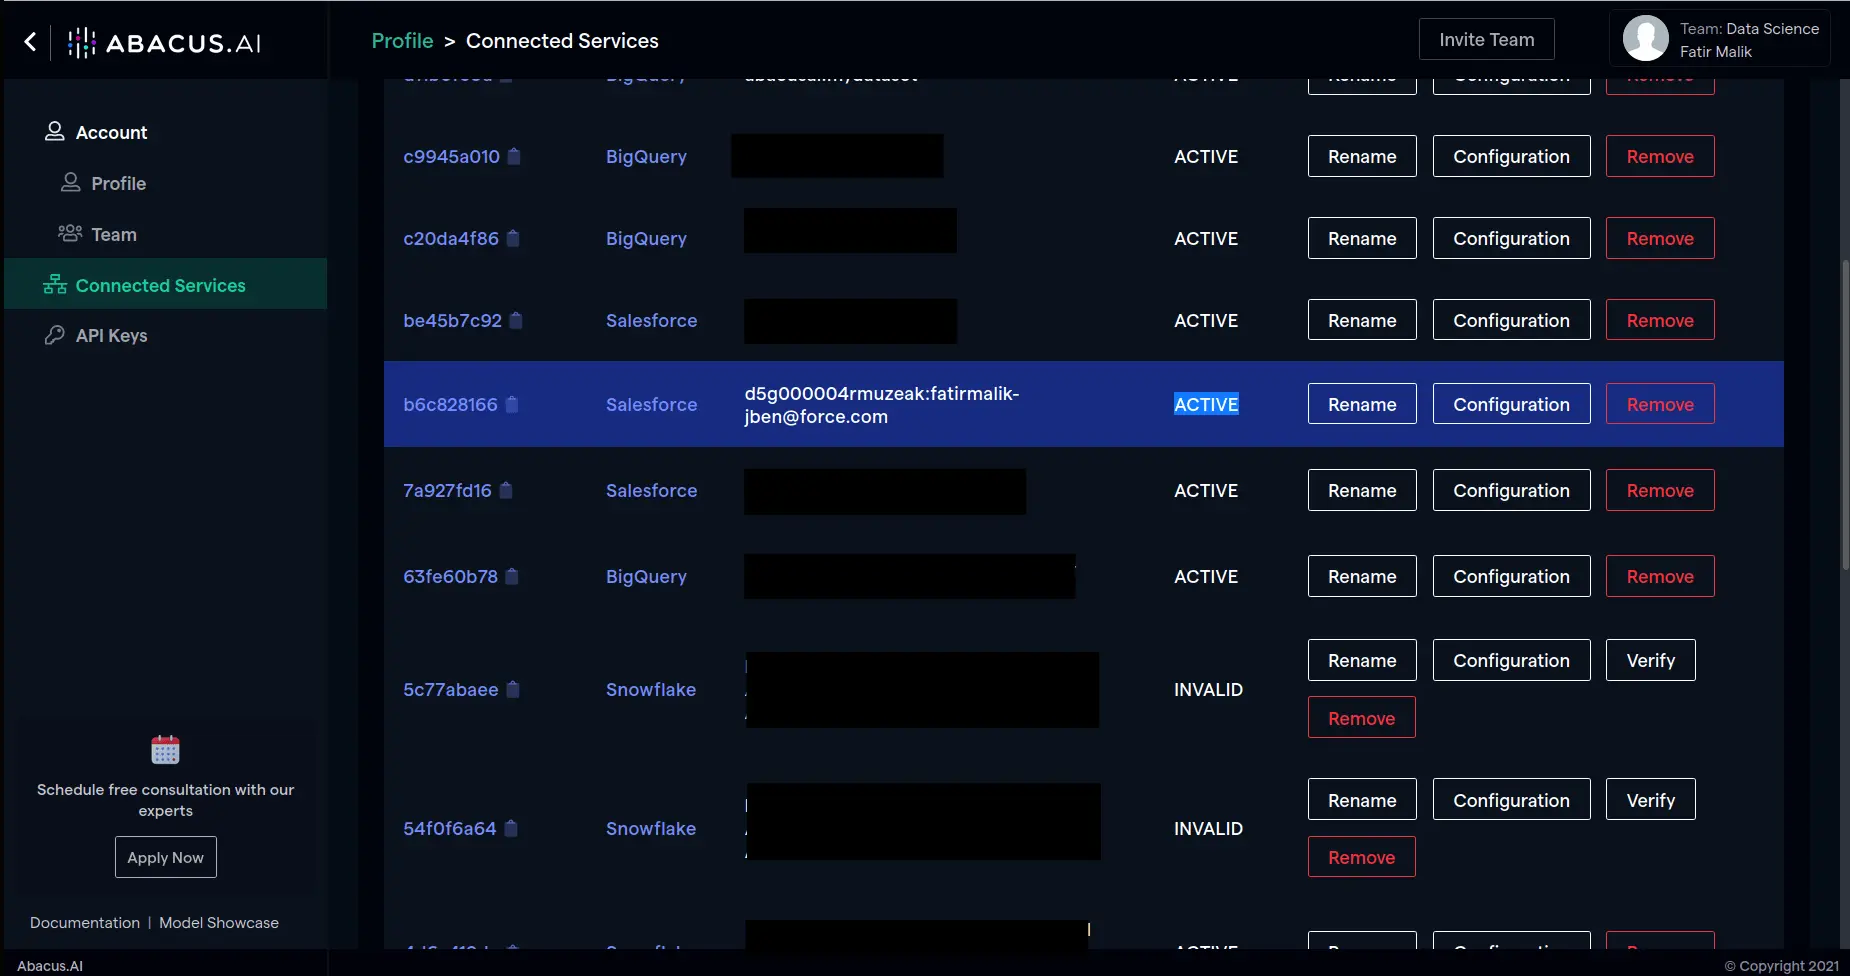Remove the 54f0f6a64 Snowflake service
Image resolution: width=1850 pixels, height=976 pixels.
[1361, 857]
